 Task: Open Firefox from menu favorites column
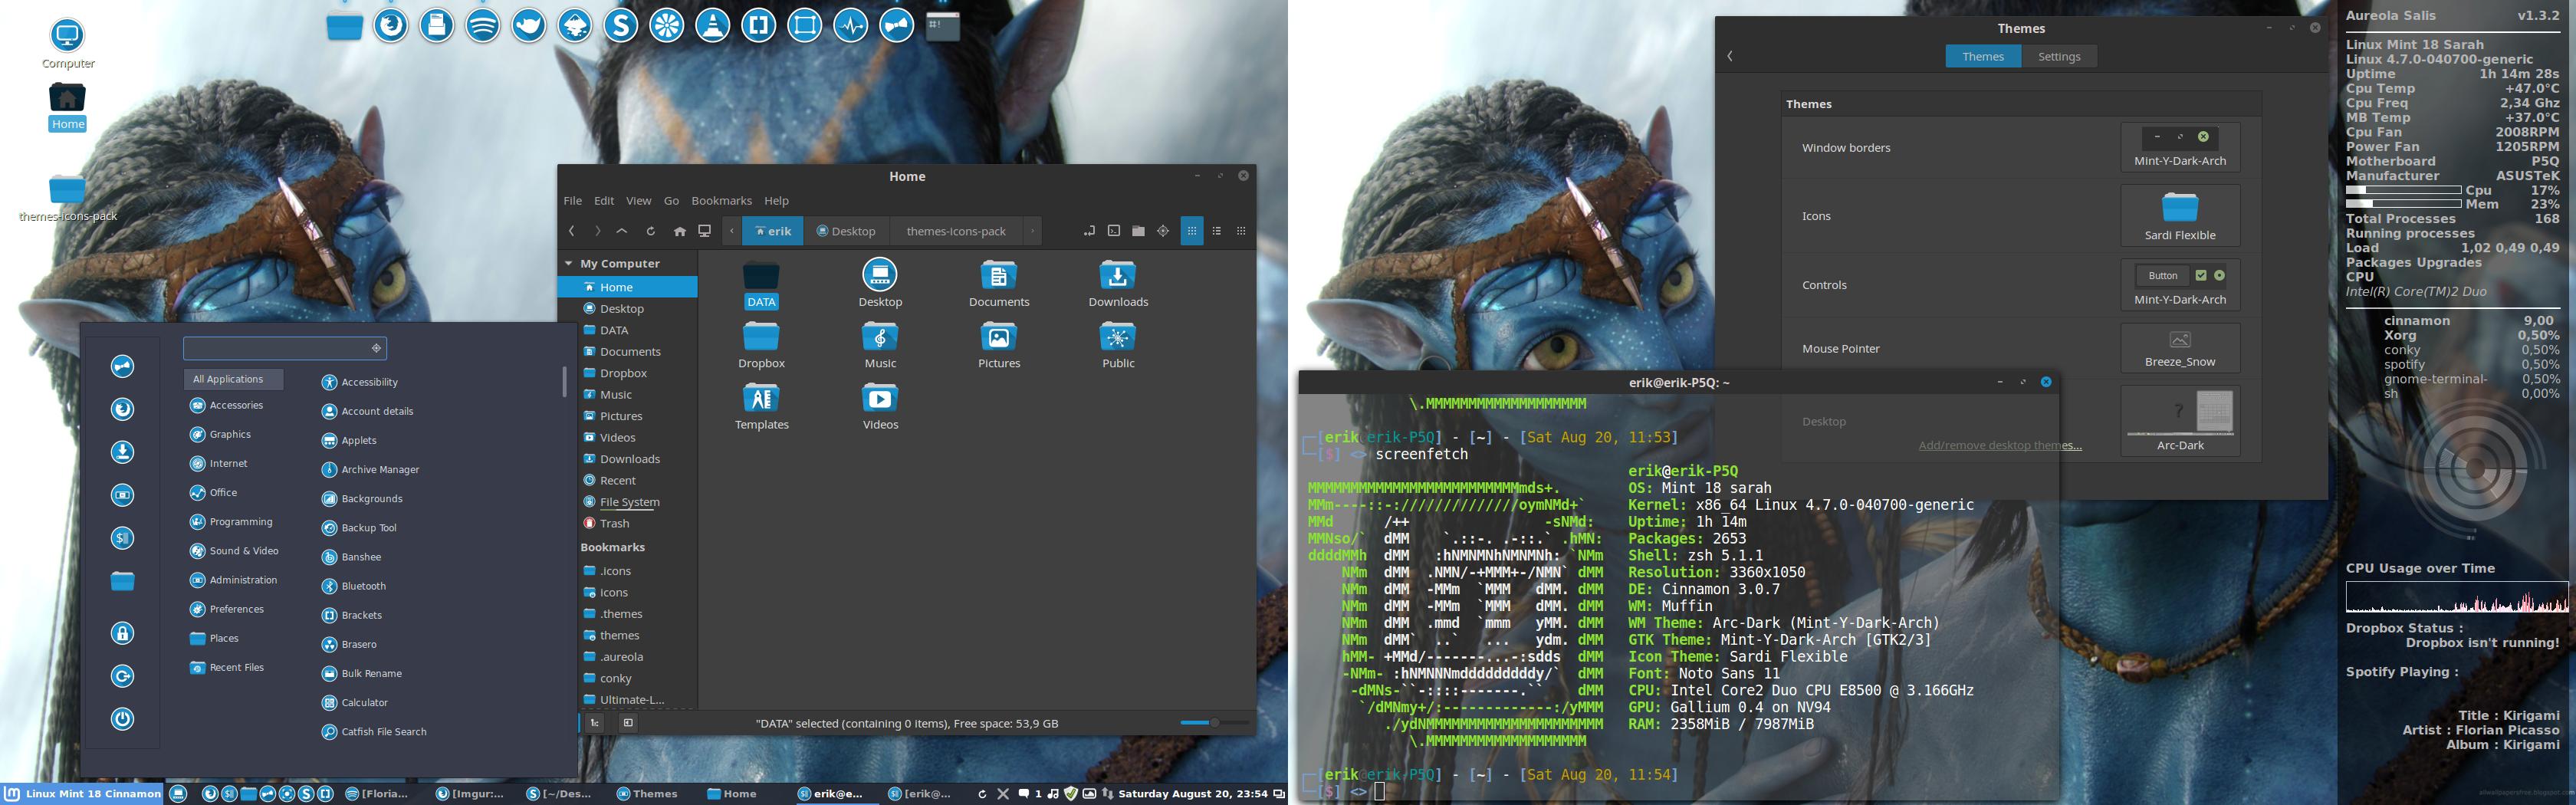click(122, 409)
